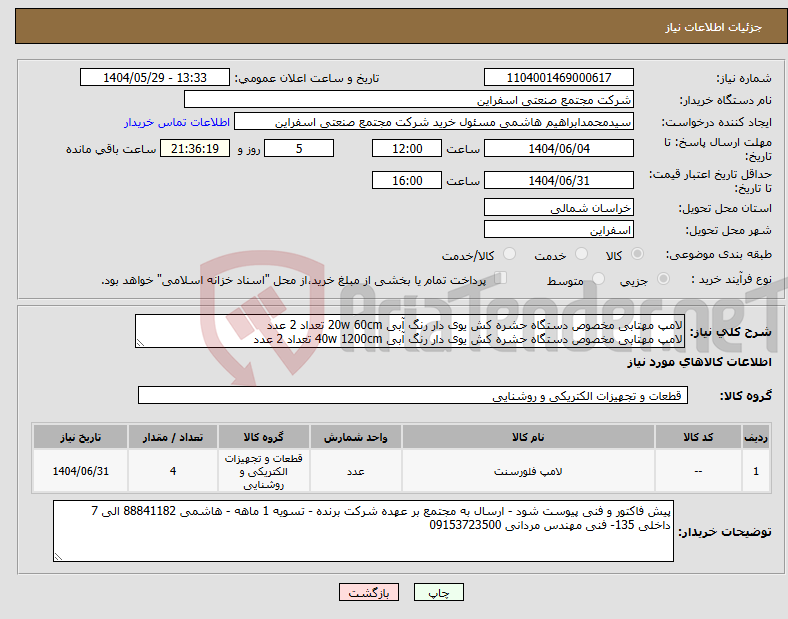The width and height of the screenshot is (788, 619).
Task: Click the گروه کالا column header
Action: (x=264, y=437)
